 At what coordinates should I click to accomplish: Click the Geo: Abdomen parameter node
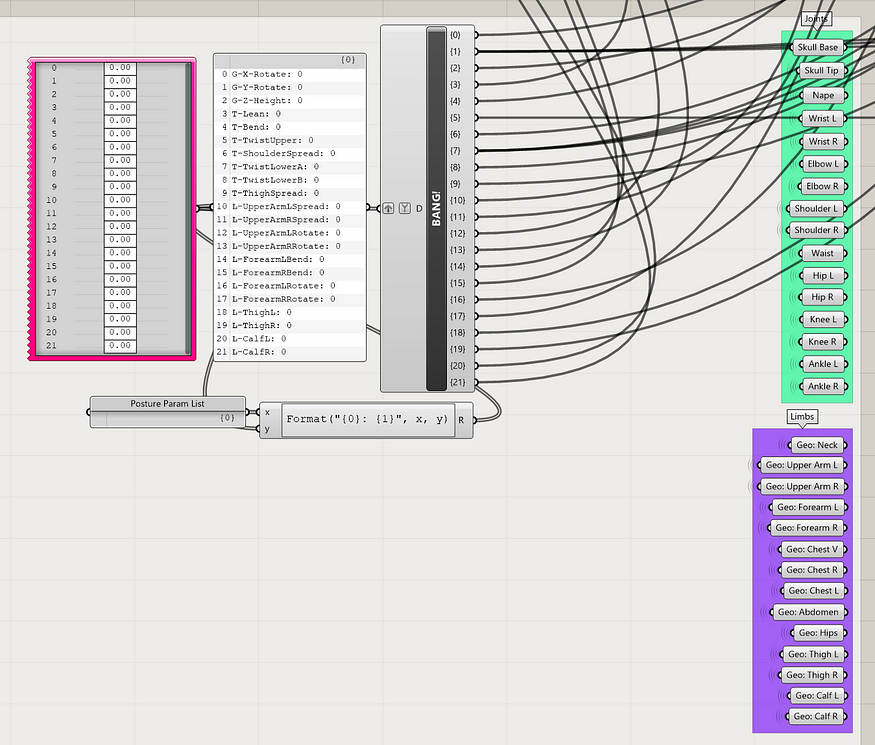(808, 612)
